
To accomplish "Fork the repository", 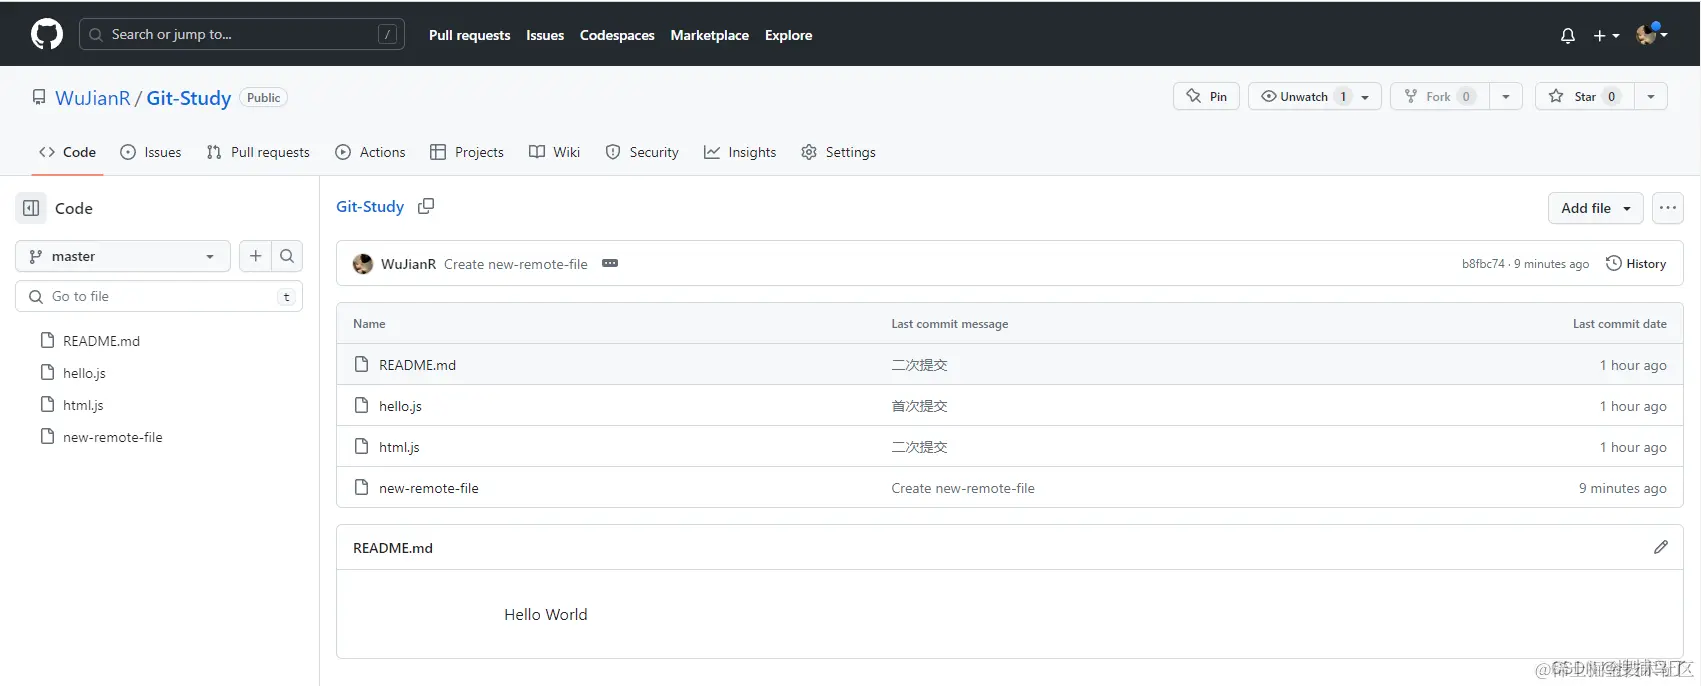I will [x=1440, y=96].
